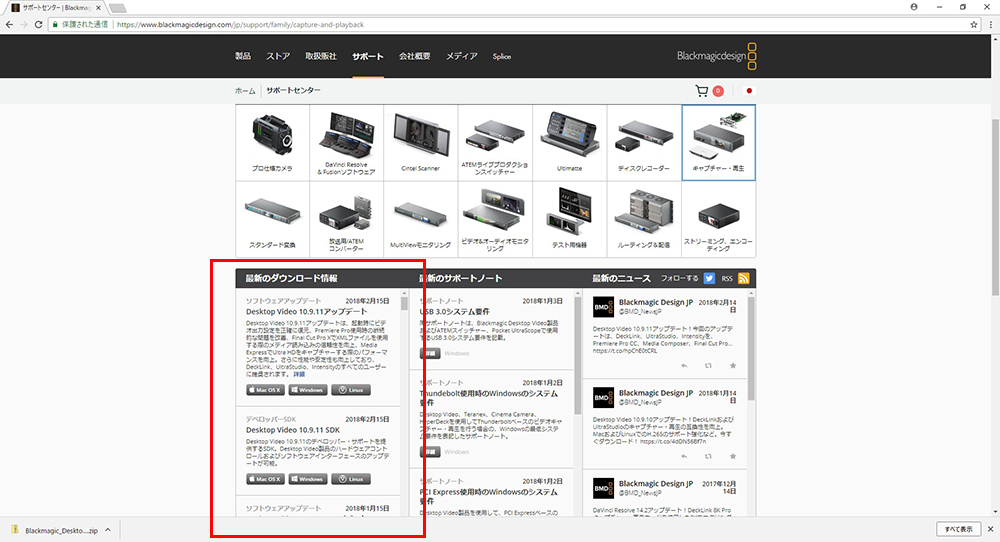The height and width of the screenshot is (542, 1000).
Task: Click the Blackmagicdesign logo
Action: (717, 56)
